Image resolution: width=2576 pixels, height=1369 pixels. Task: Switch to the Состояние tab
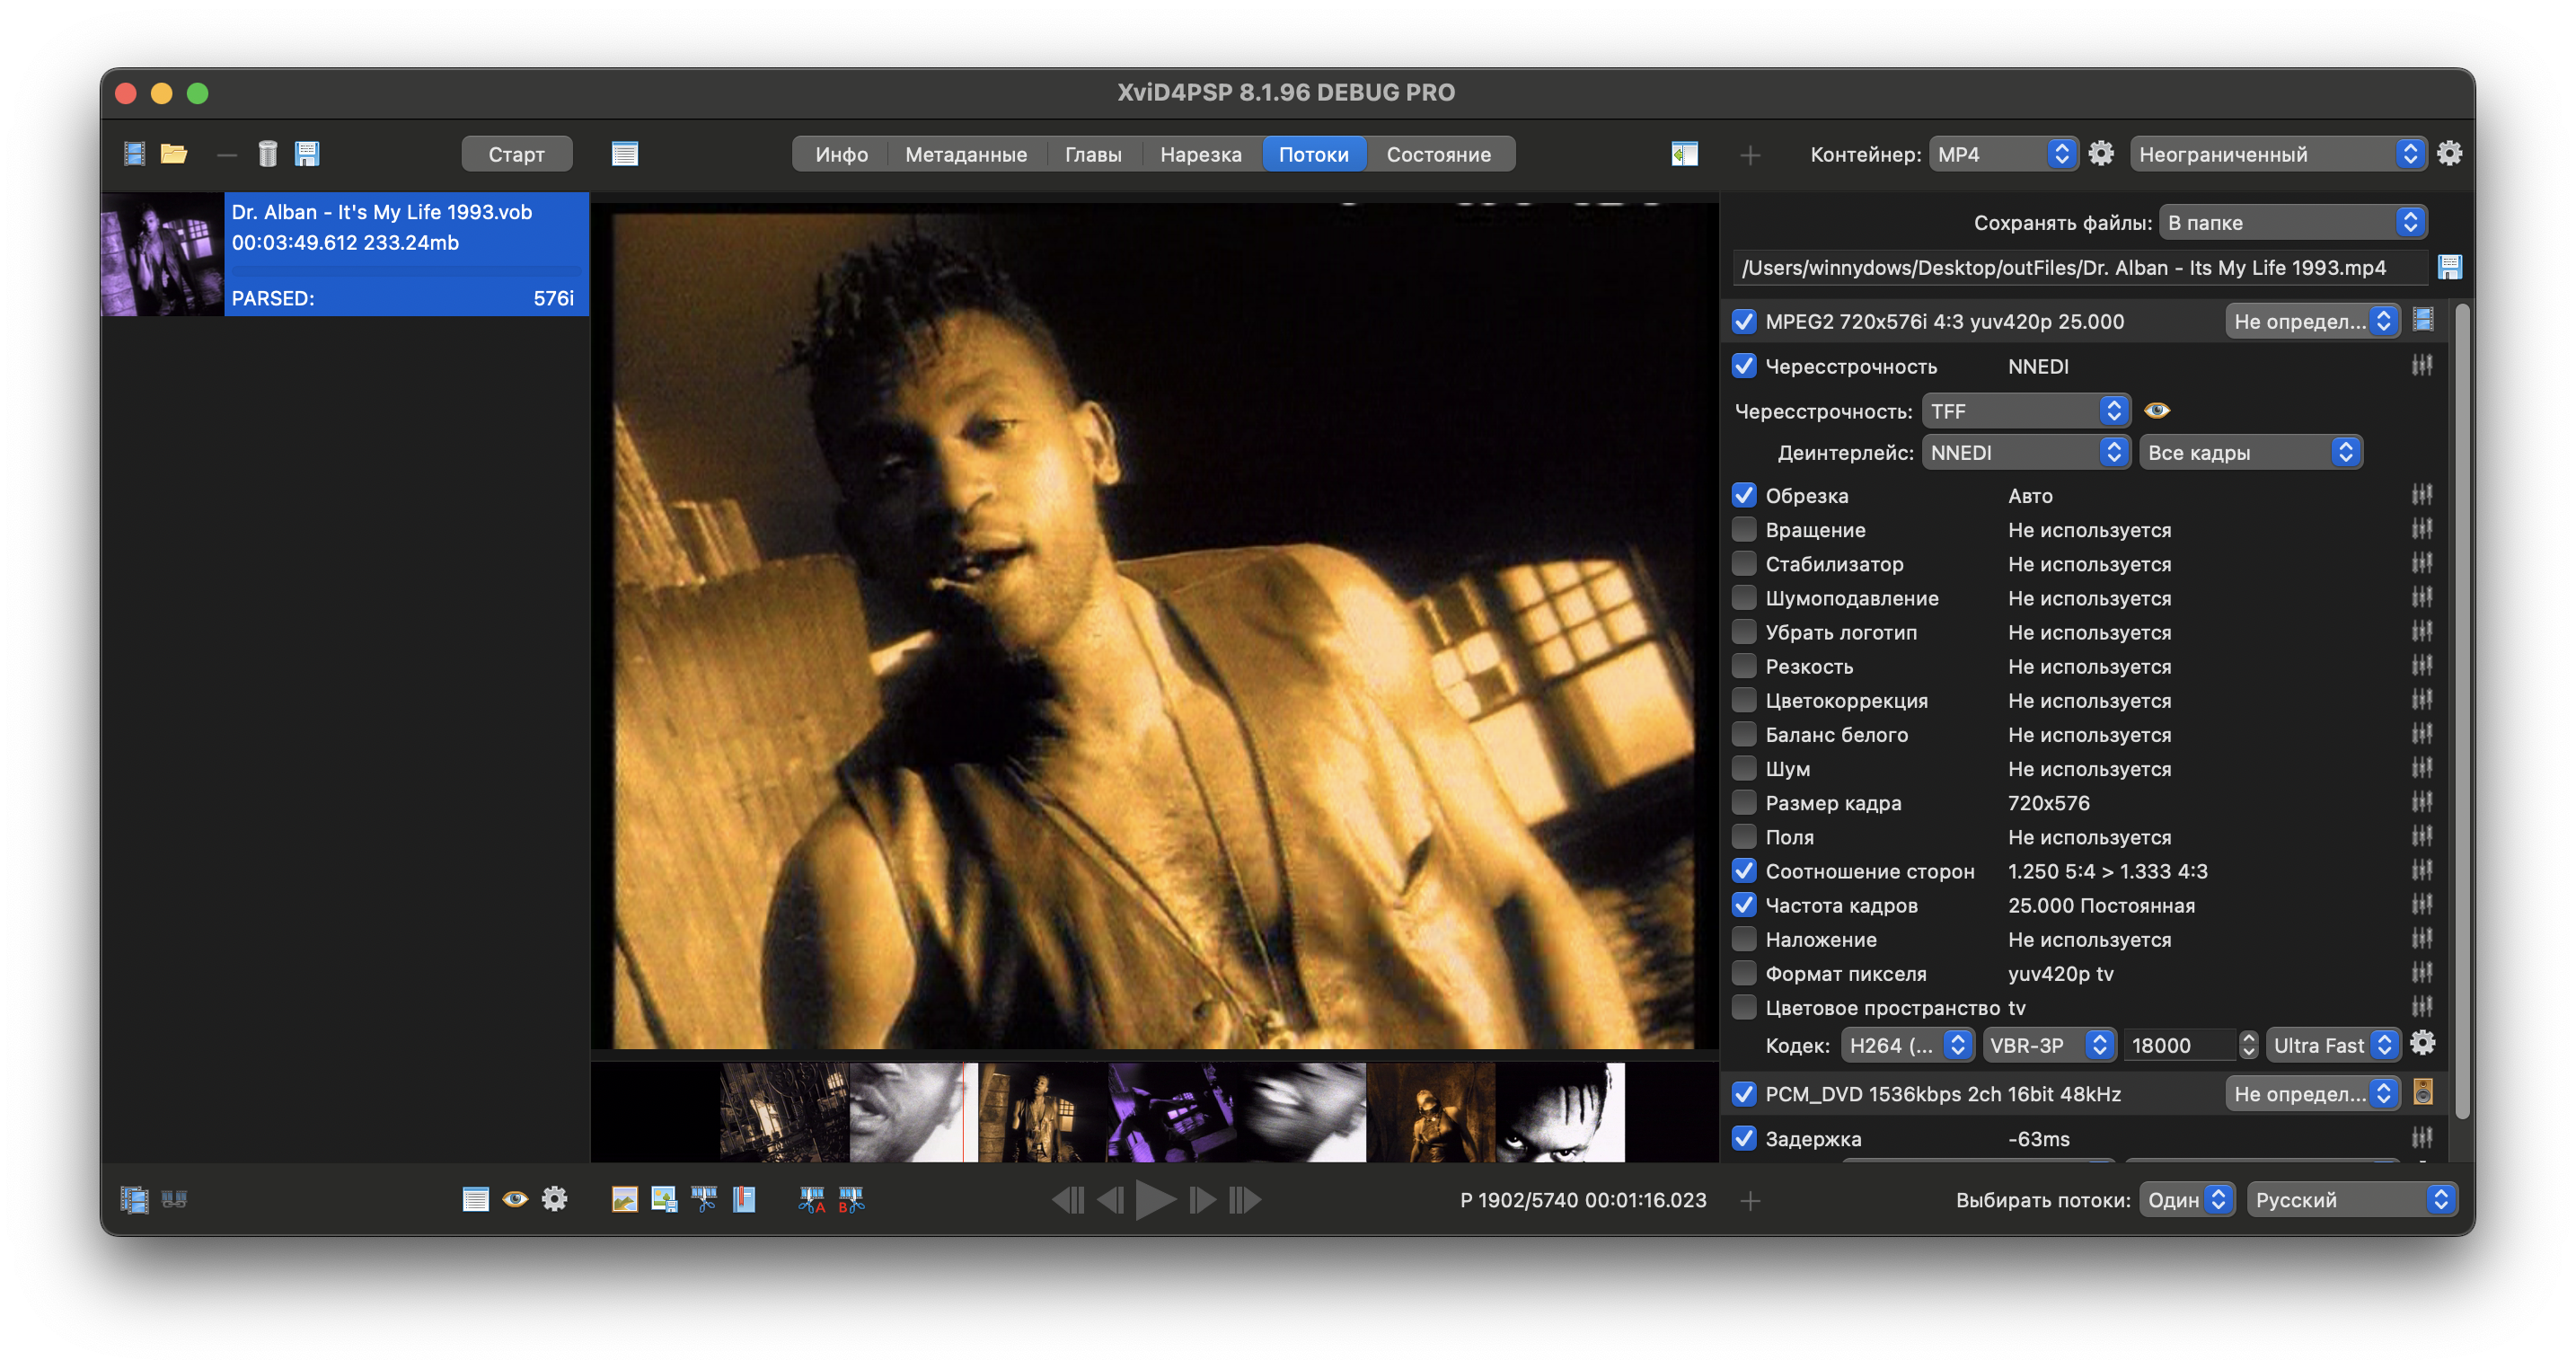point(1438,154)
